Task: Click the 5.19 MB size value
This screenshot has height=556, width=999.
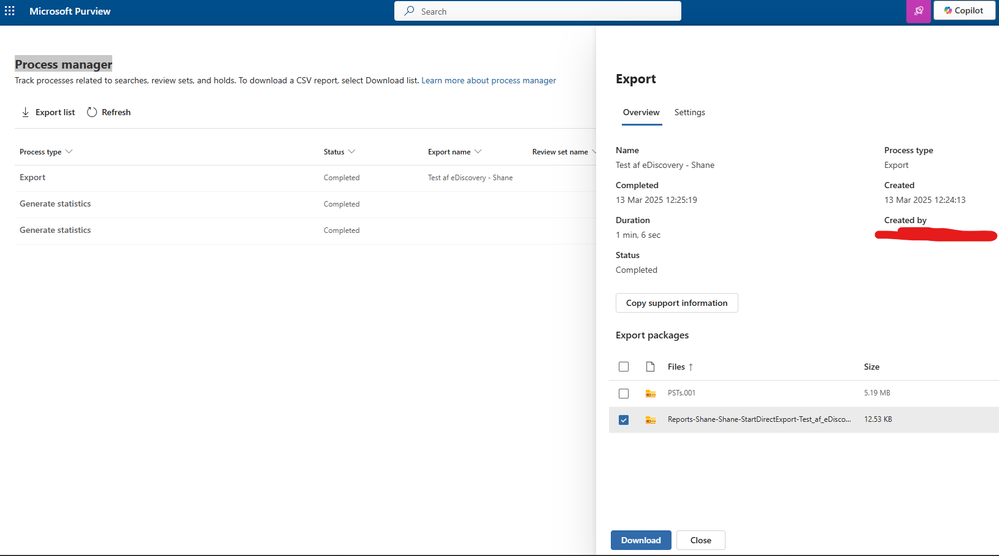Action: point(877,393)
